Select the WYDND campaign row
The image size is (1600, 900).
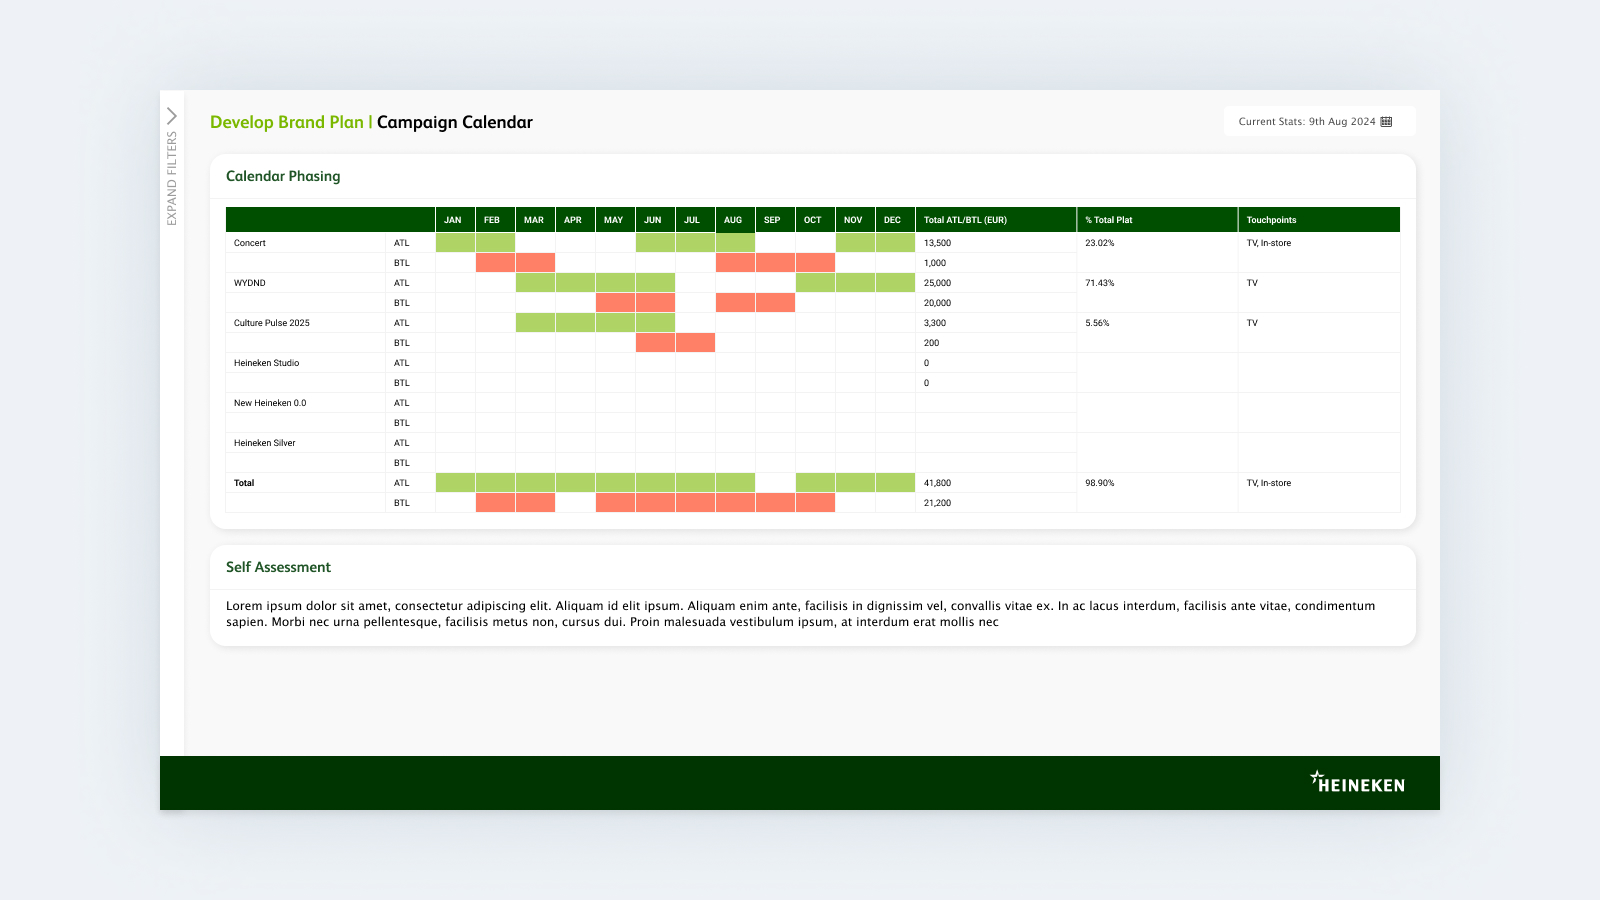tap(248, 282)
